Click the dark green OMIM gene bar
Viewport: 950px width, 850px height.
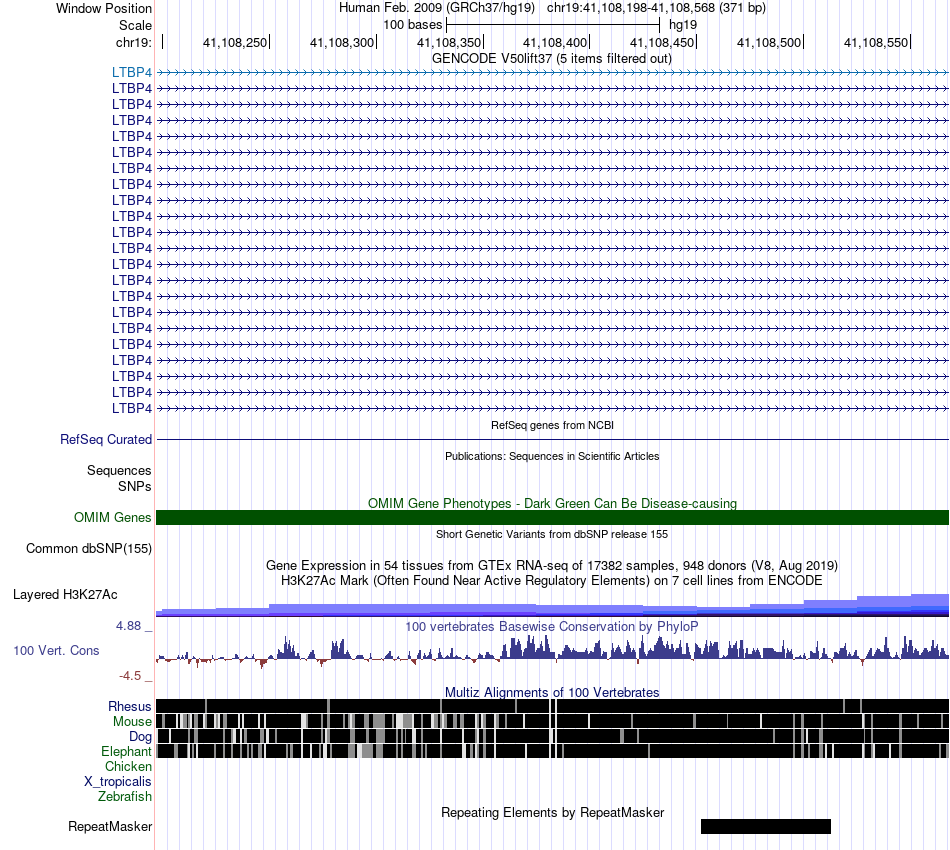point(552,517)
